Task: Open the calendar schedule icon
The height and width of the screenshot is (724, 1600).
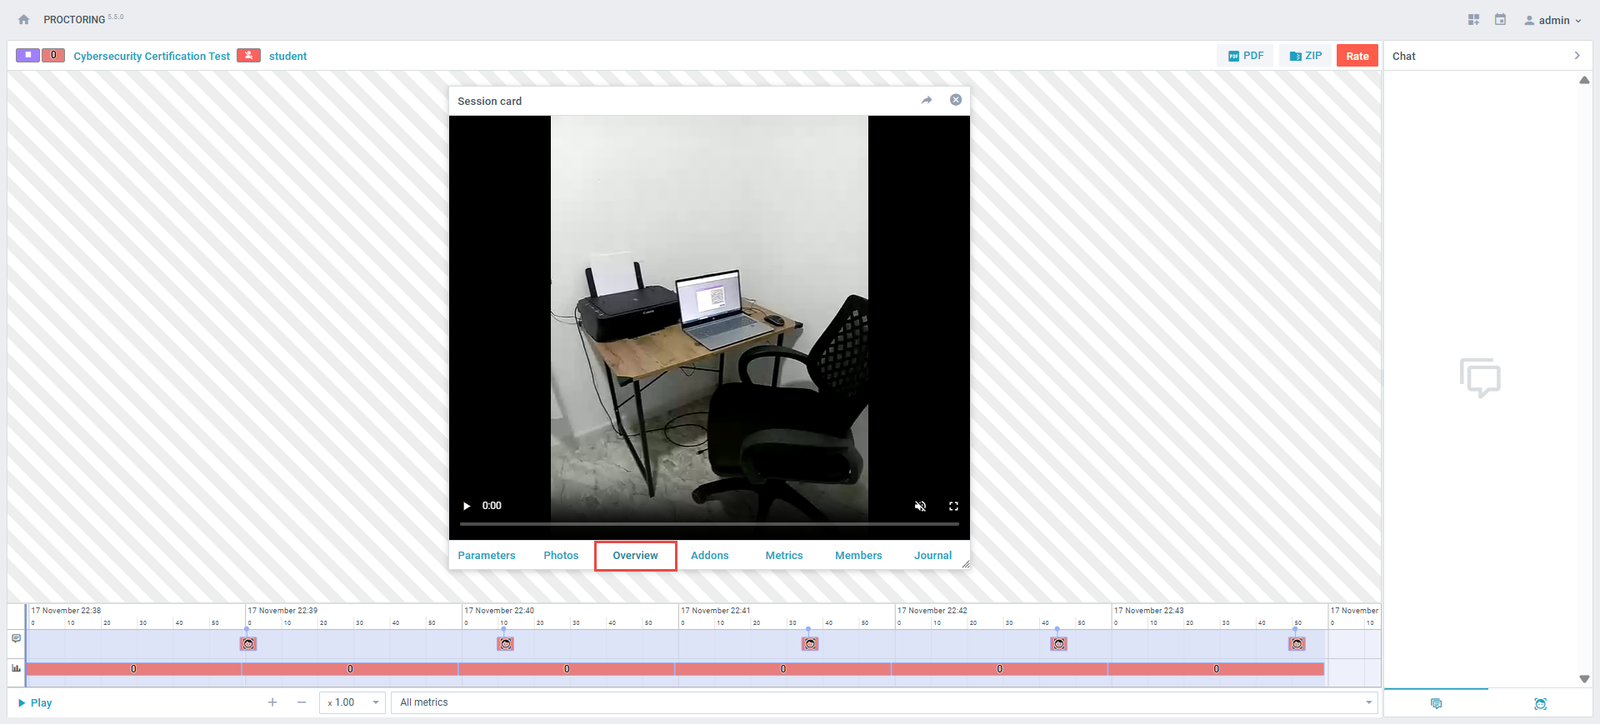Action: (1500, 20)
